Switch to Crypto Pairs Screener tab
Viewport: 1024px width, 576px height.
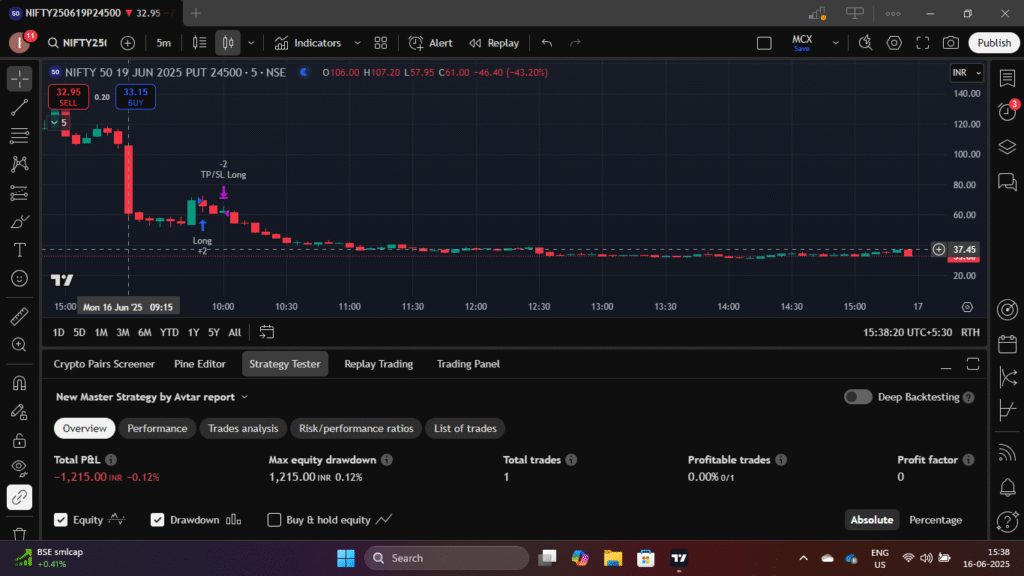click(x=104, y=364)
